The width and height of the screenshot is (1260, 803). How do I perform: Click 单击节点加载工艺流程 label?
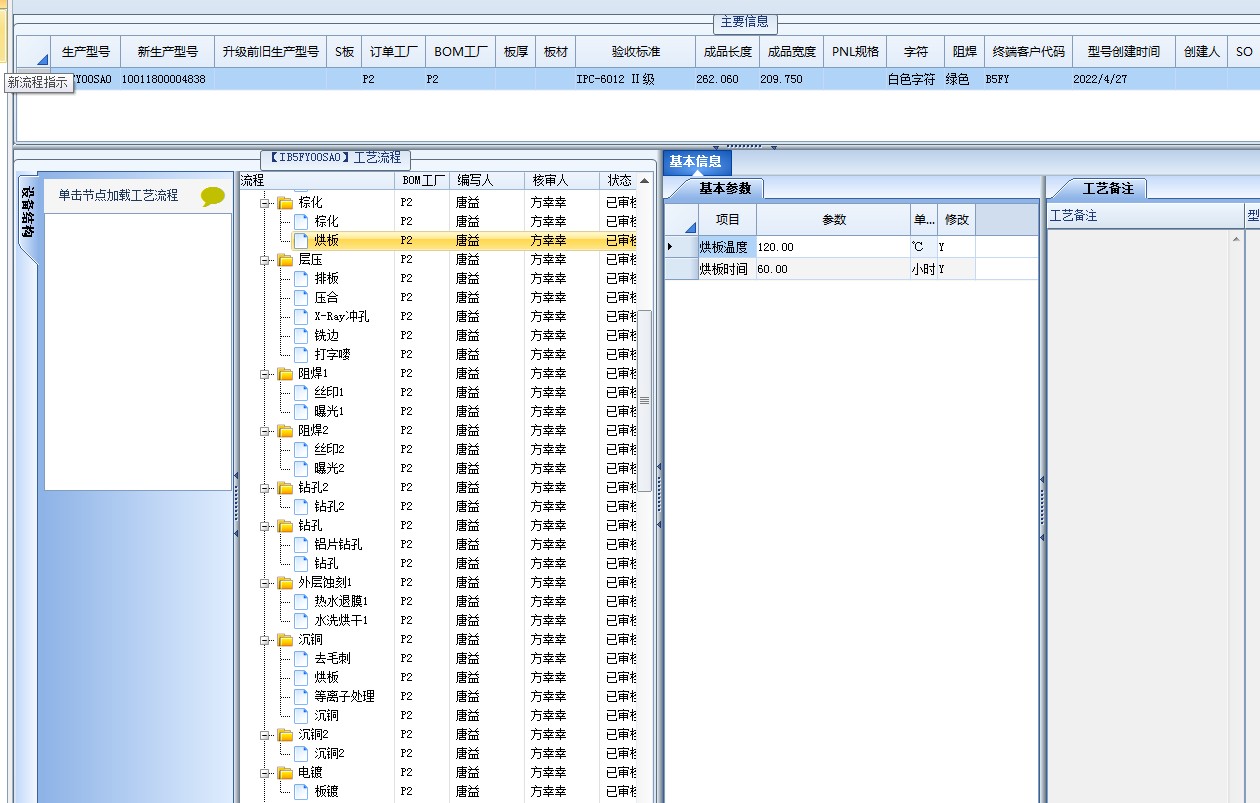coord(118,196)
